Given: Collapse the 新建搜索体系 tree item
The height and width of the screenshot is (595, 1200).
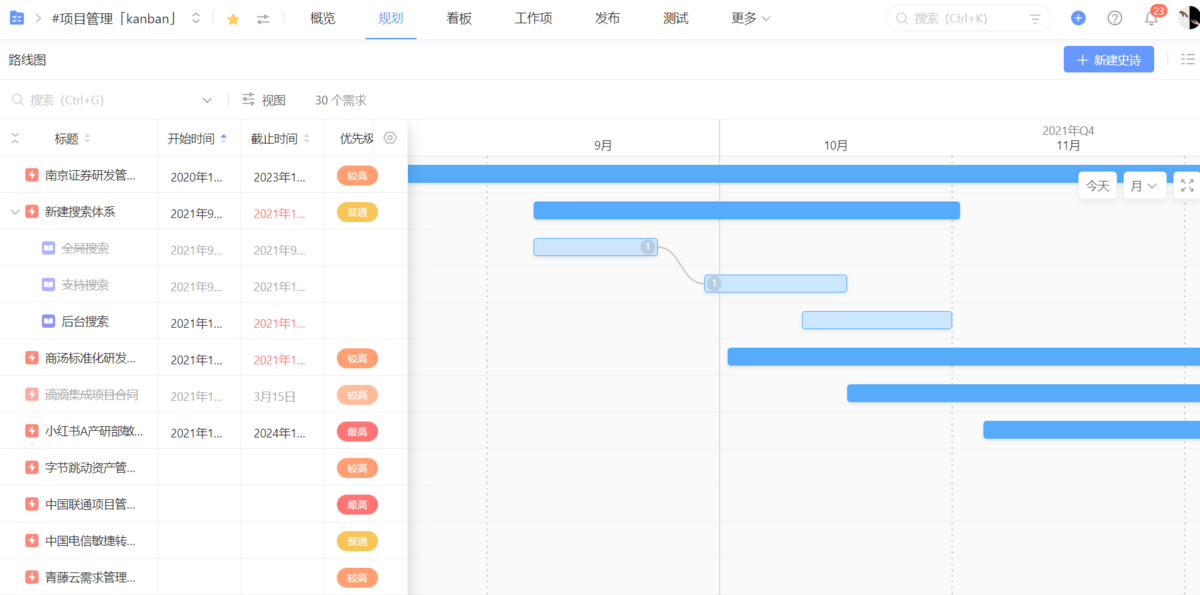Looking at the screenshot, I should click(14, 212).
